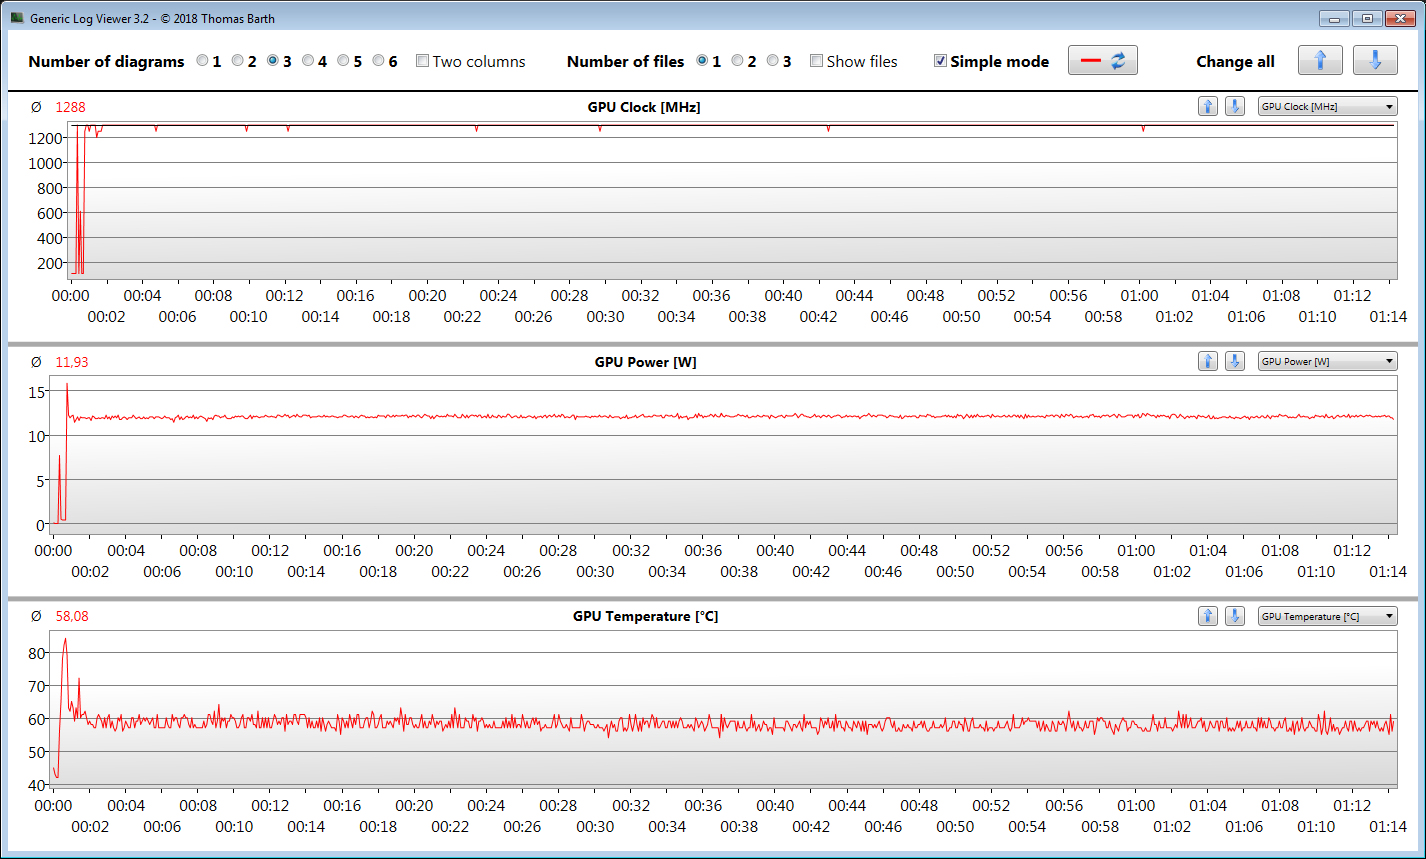Minimize the Generic Log Viewer window

1334,18
